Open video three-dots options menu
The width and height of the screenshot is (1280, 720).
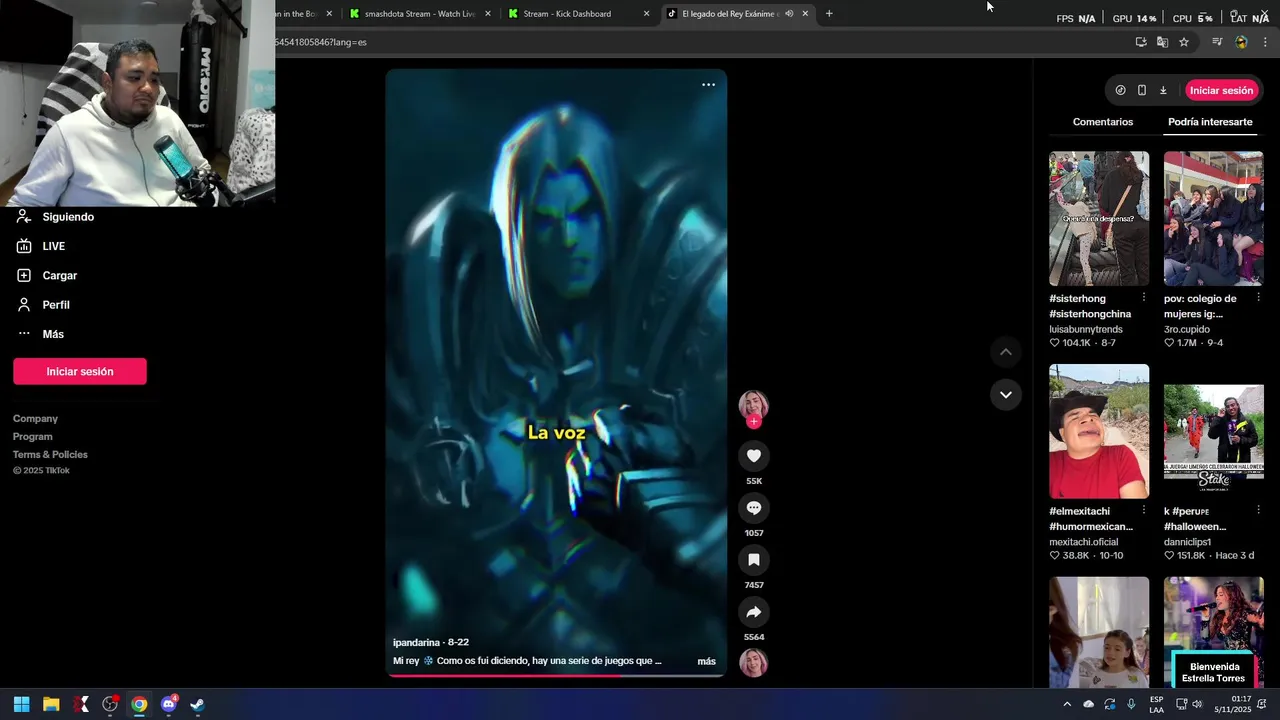tap(708, 85)
